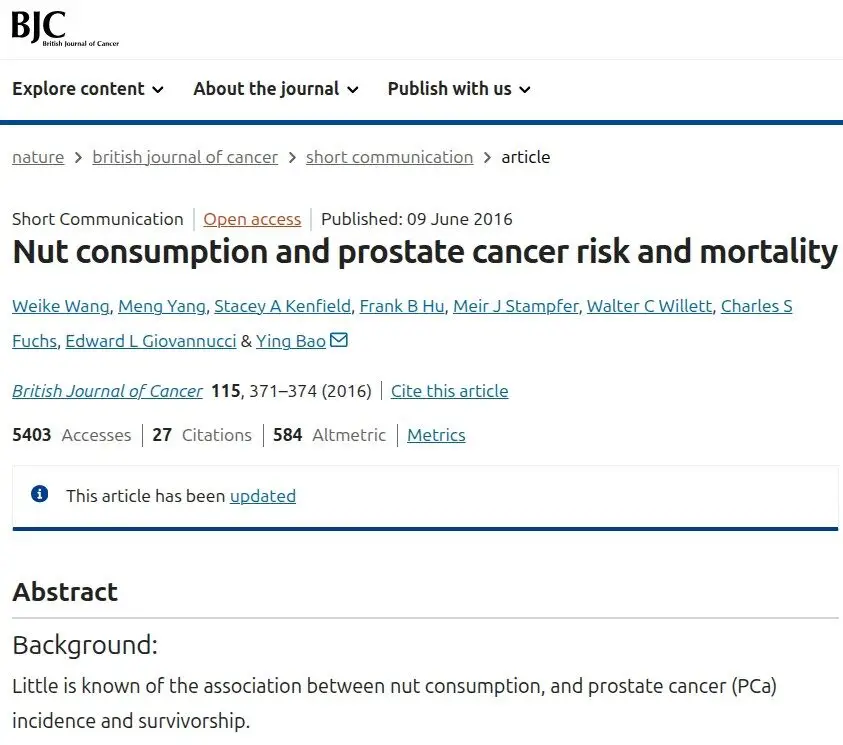
Task: Expand the Publish with us dropdown
Action: pos(459,89)
